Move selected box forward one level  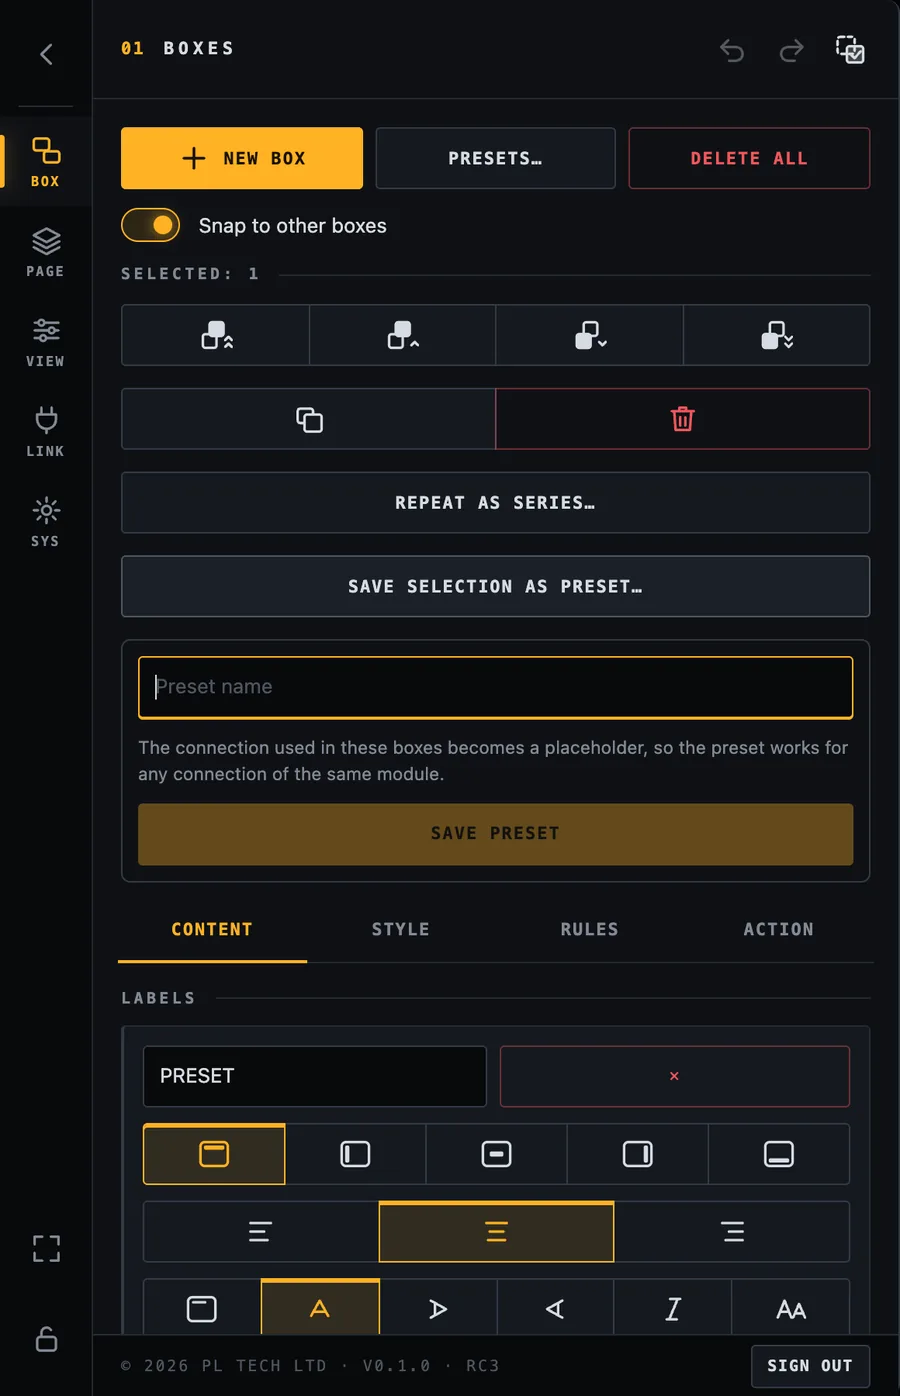pos(403,335)
